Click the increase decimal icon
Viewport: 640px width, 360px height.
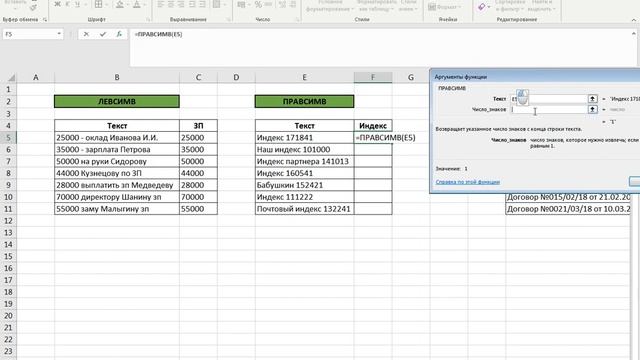tap(282, 5)
